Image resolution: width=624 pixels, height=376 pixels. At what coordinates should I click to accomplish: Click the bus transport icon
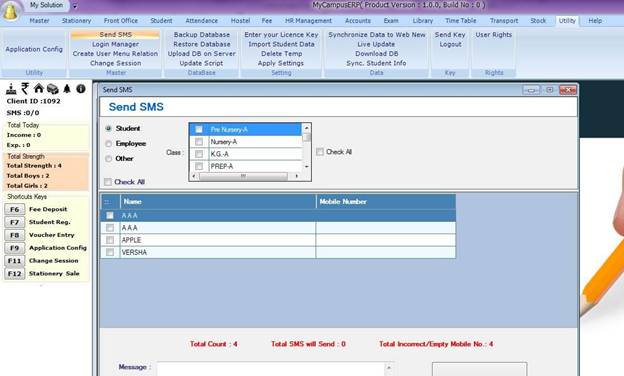(53, 89)
